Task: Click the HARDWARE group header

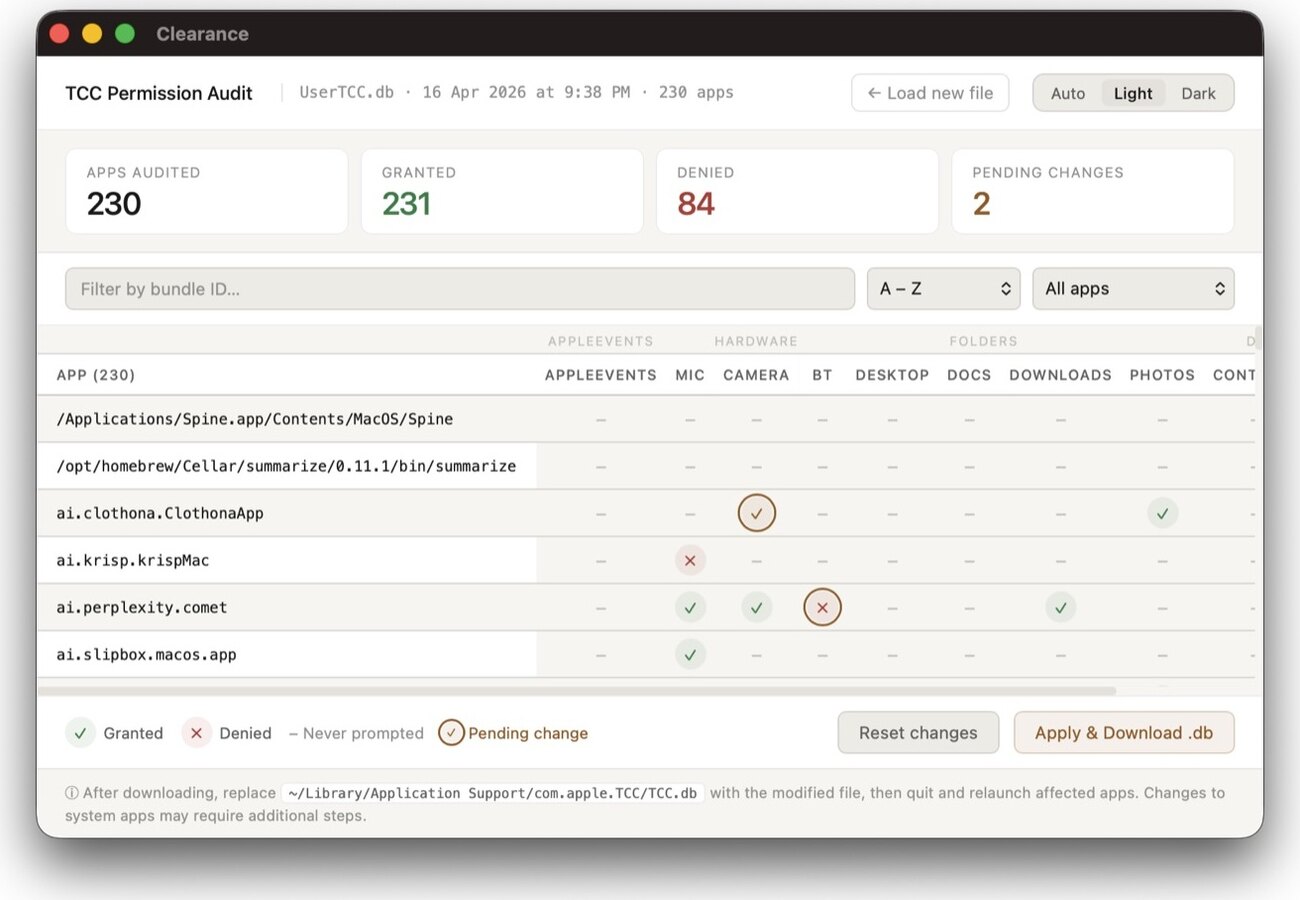Action: pyautogui.click(x=756, y=341)
